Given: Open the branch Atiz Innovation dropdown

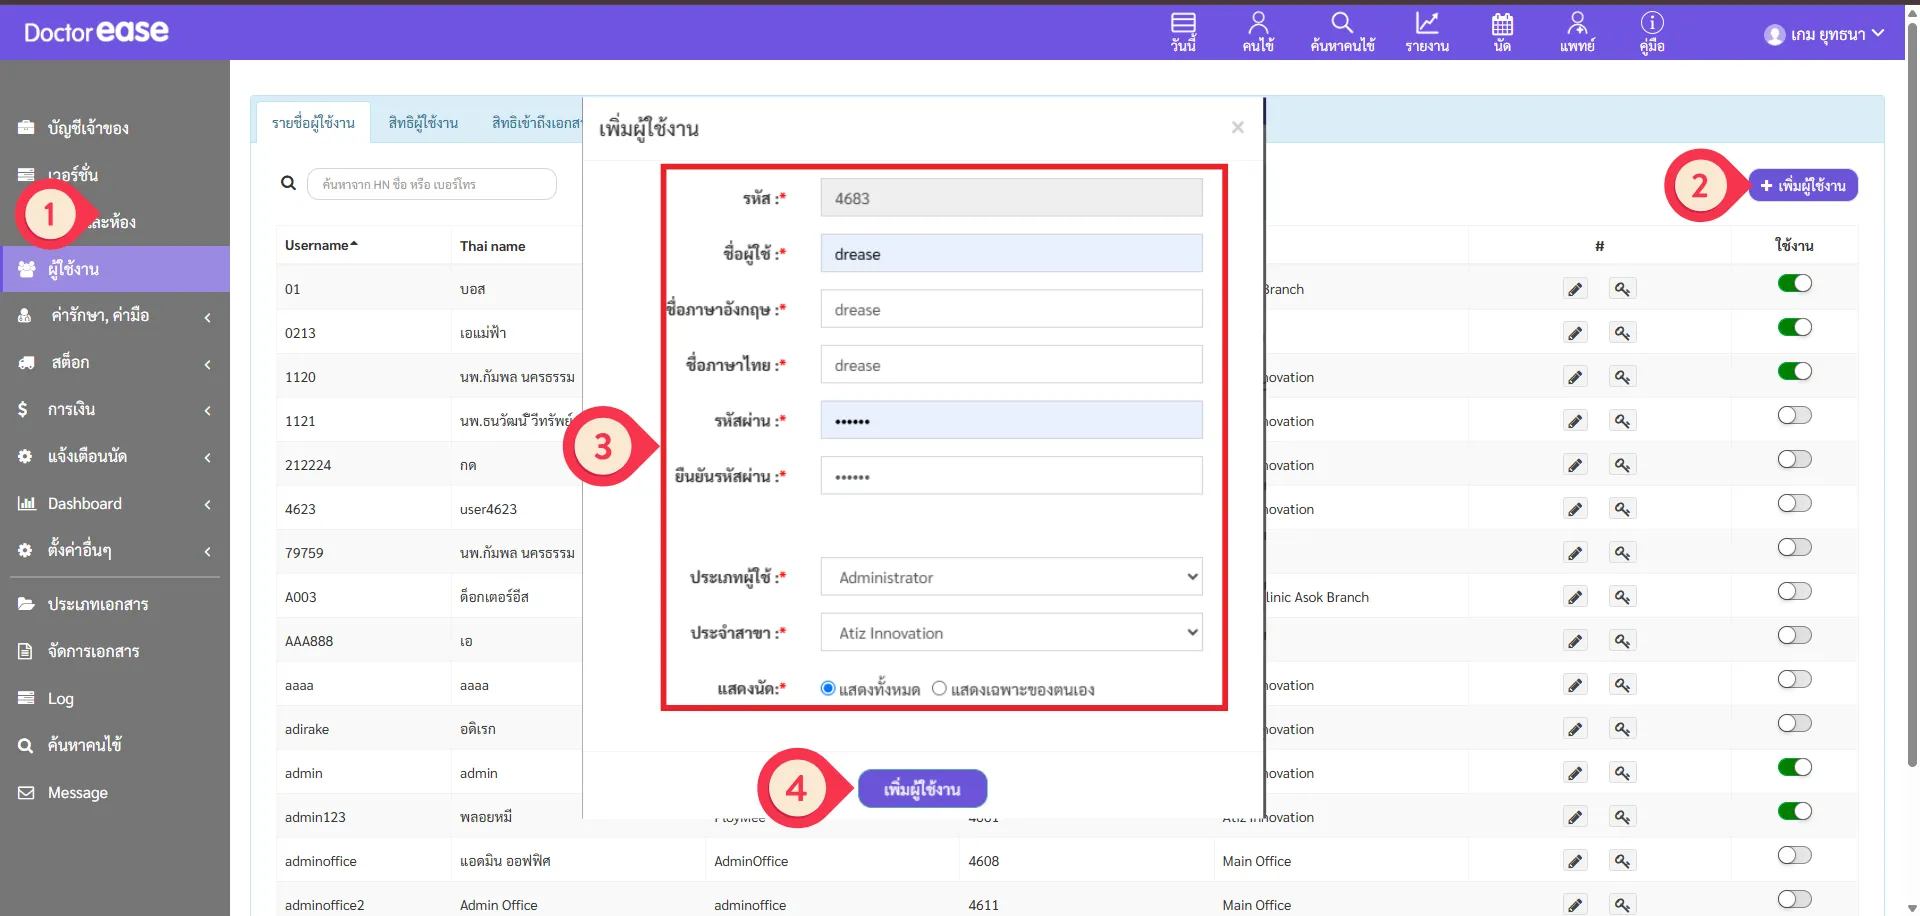Looking at the screenshot, I should (x=1011, y=633).
